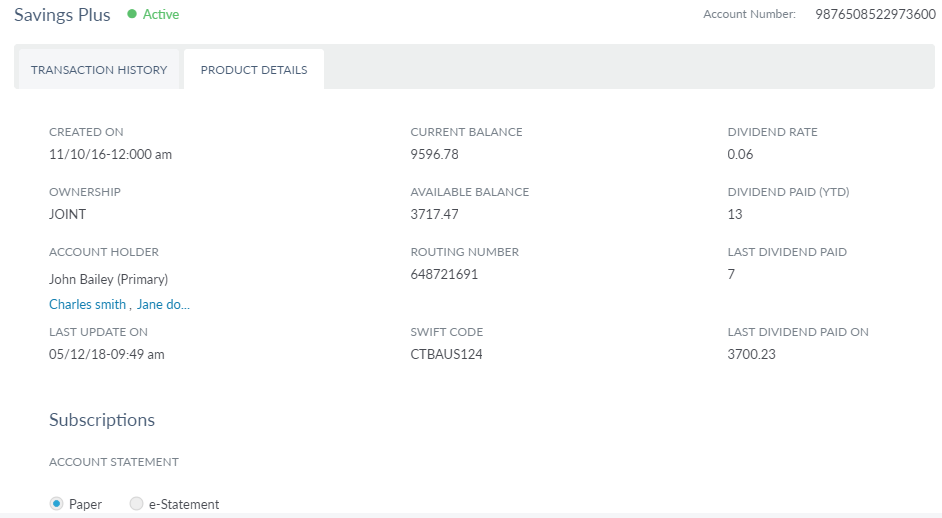
Task: Click the SWIFT code CTBAUS124
Action: (446, 354)
